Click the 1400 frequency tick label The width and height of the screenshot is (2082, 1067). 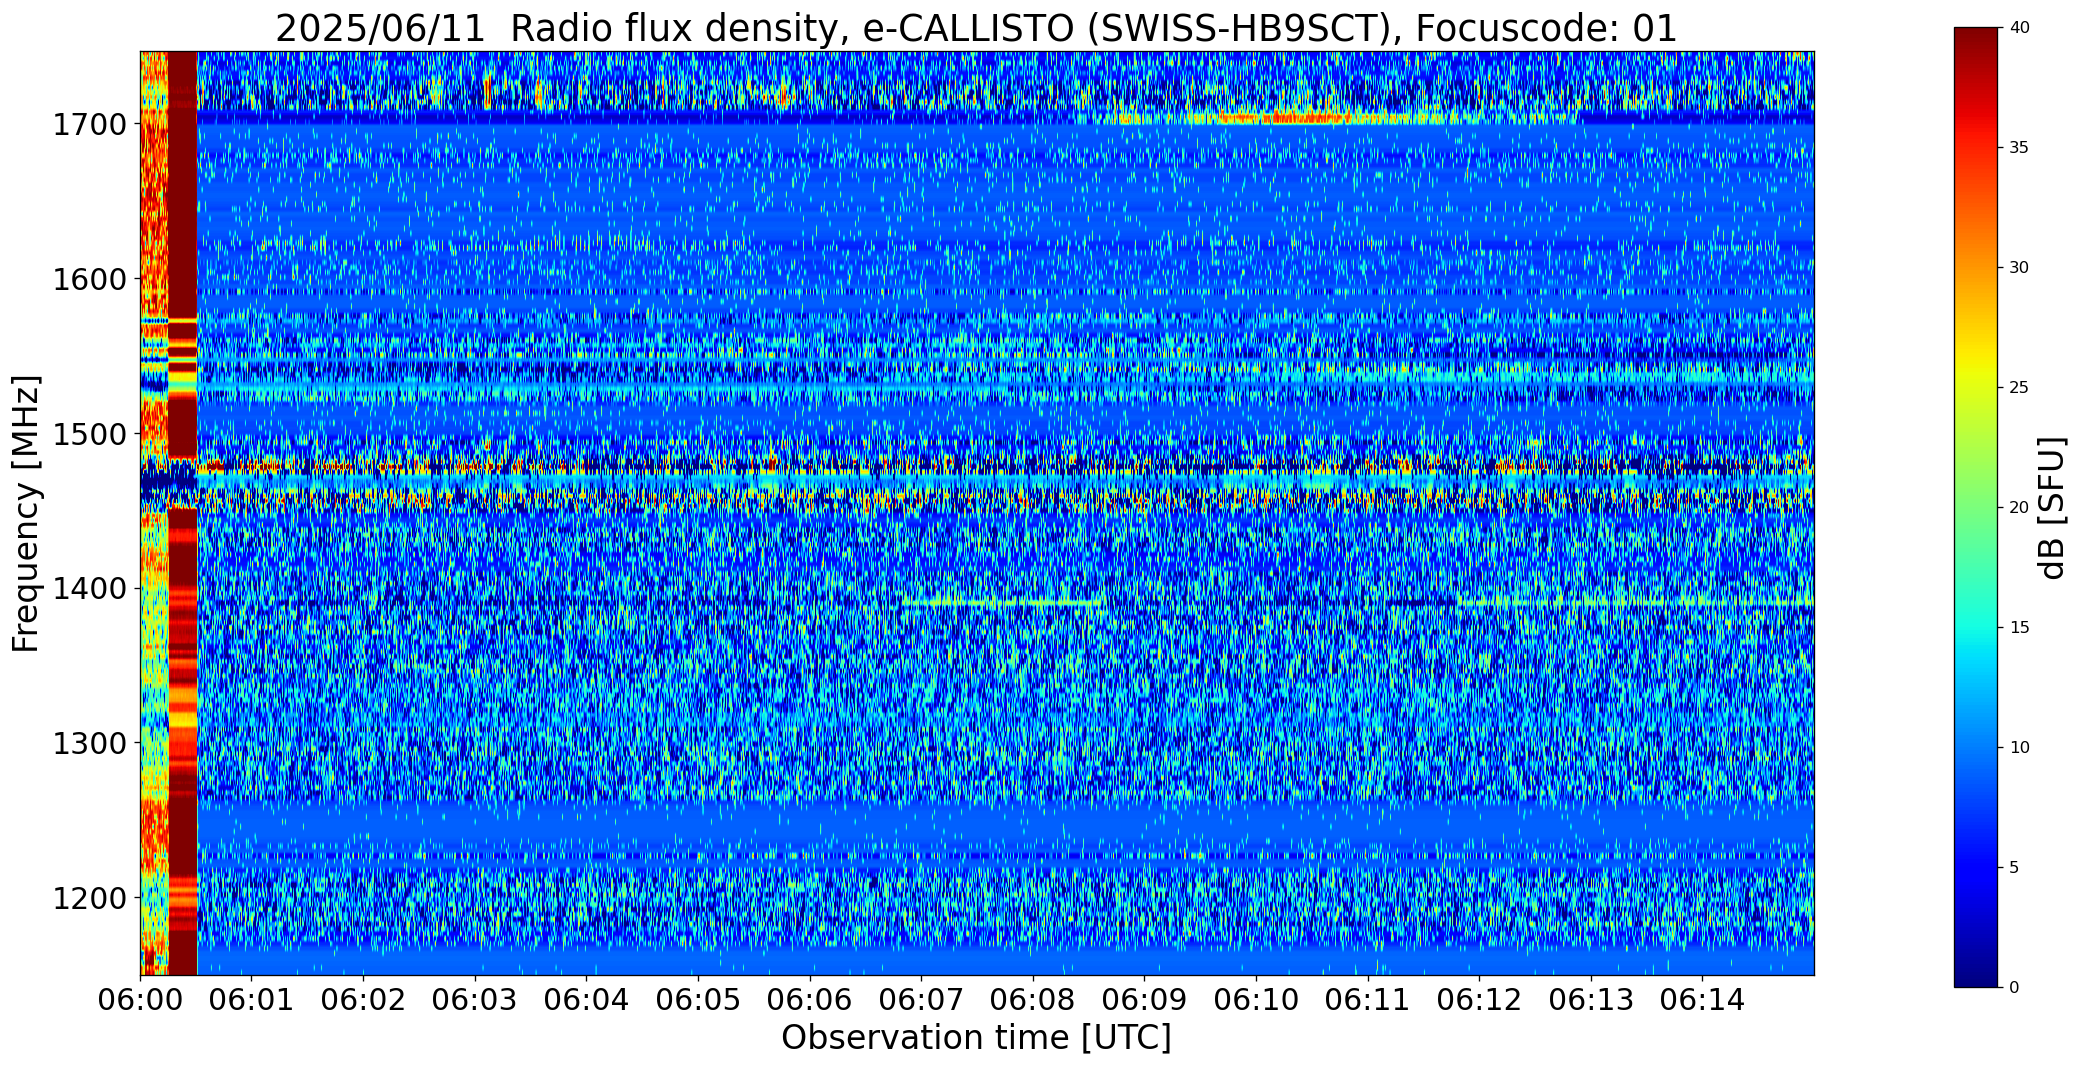tap(90, 589)
